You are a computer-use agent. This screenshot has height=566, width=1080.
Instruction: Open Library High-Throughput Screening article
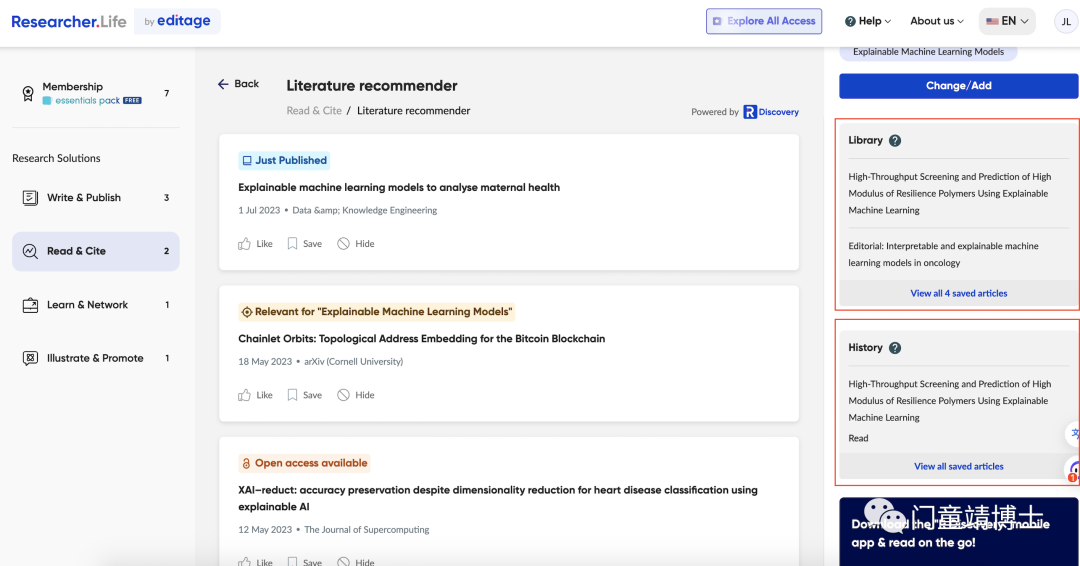[949, 193]
